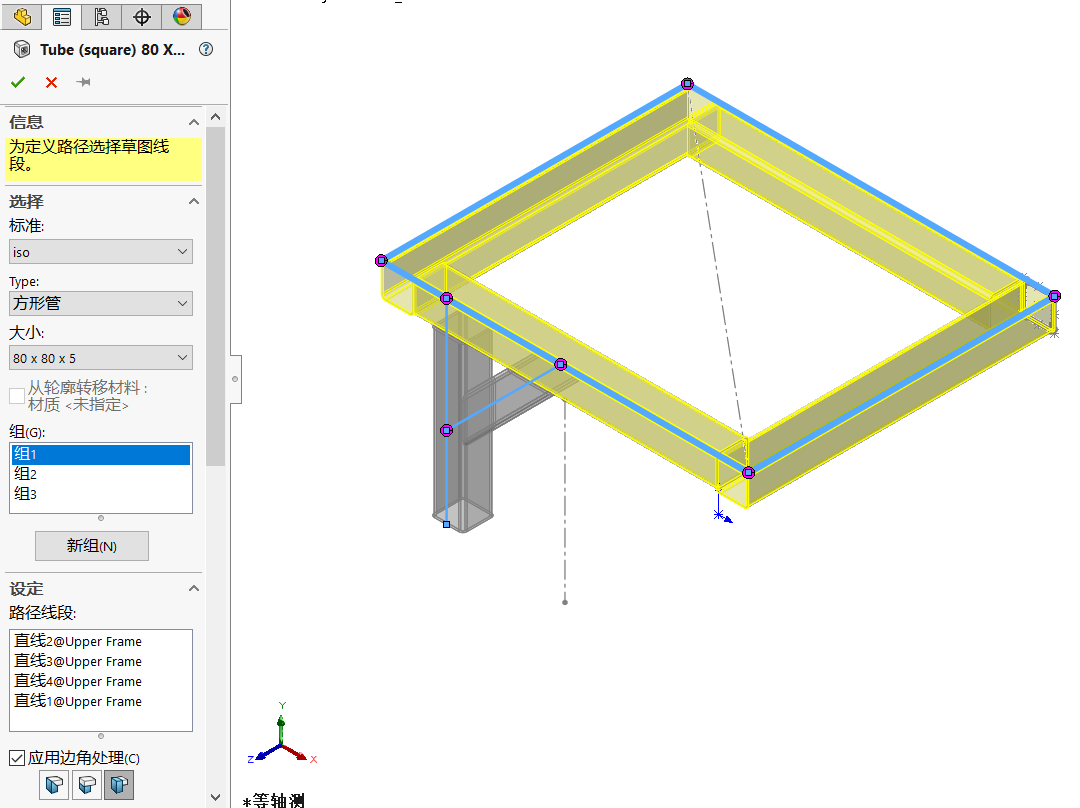The image size is (1080, 808).
Task: Pin the Tube (square) PropertyManager
Action: (84, 82)
